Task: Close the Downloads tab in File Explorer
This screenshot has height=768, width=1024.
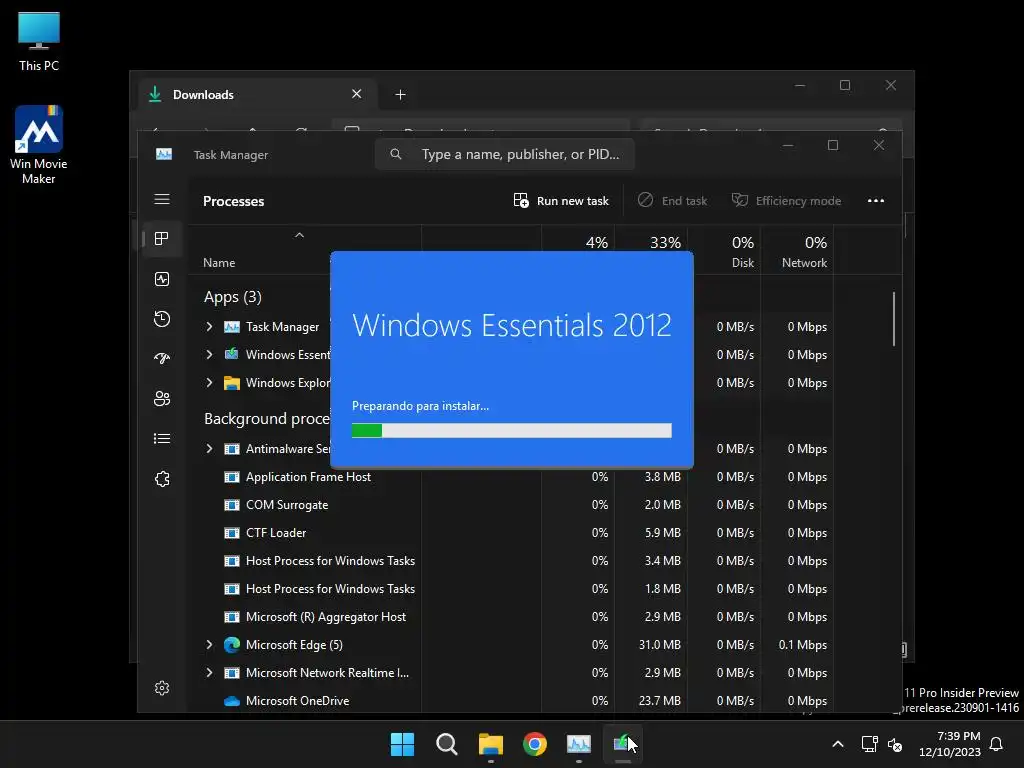Action: 357,94
